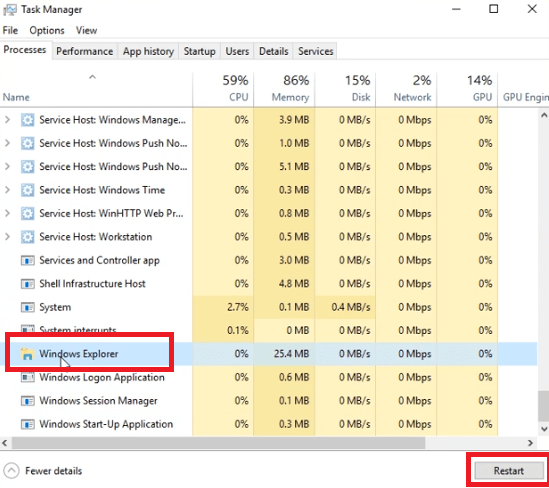The height and width of the screenshot is (488, 549).
Task: Click the horizontal scrollbar thumb
Action: (218, 443)
